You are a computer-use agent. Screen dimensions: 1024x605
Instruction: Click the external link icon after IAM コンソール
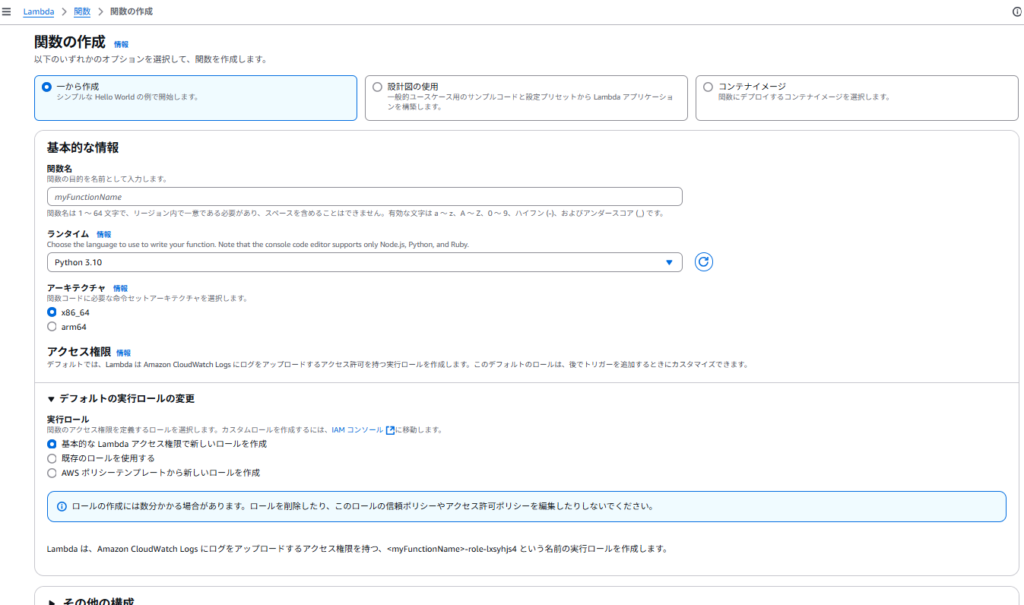click(x=391, y=430)
